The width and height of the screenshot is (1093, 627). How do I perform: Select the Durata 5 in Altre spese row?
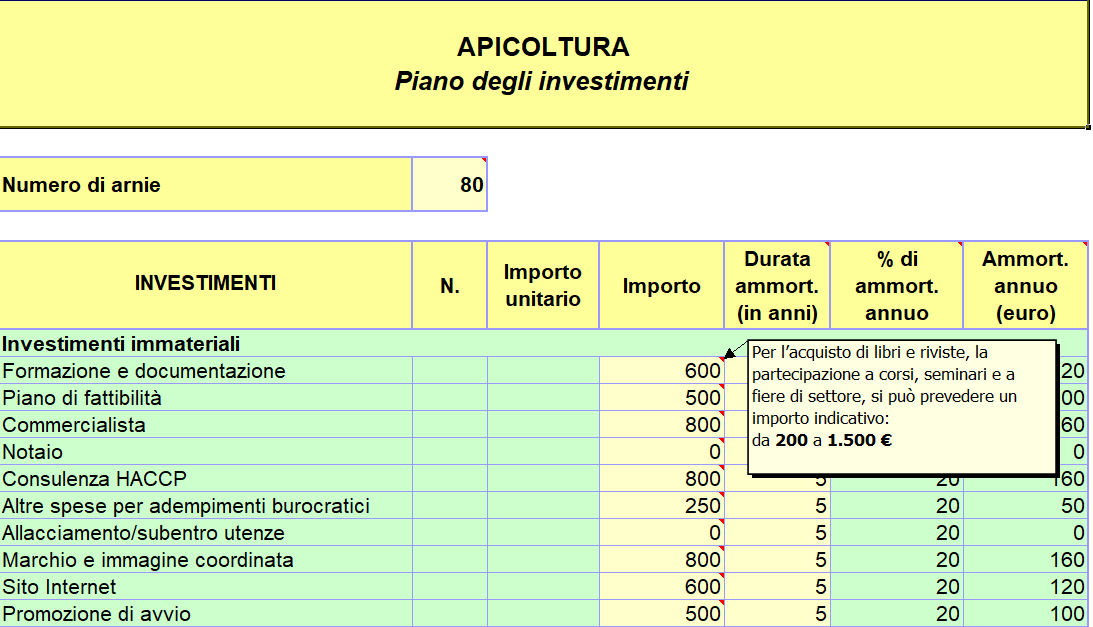pos(777,506)
